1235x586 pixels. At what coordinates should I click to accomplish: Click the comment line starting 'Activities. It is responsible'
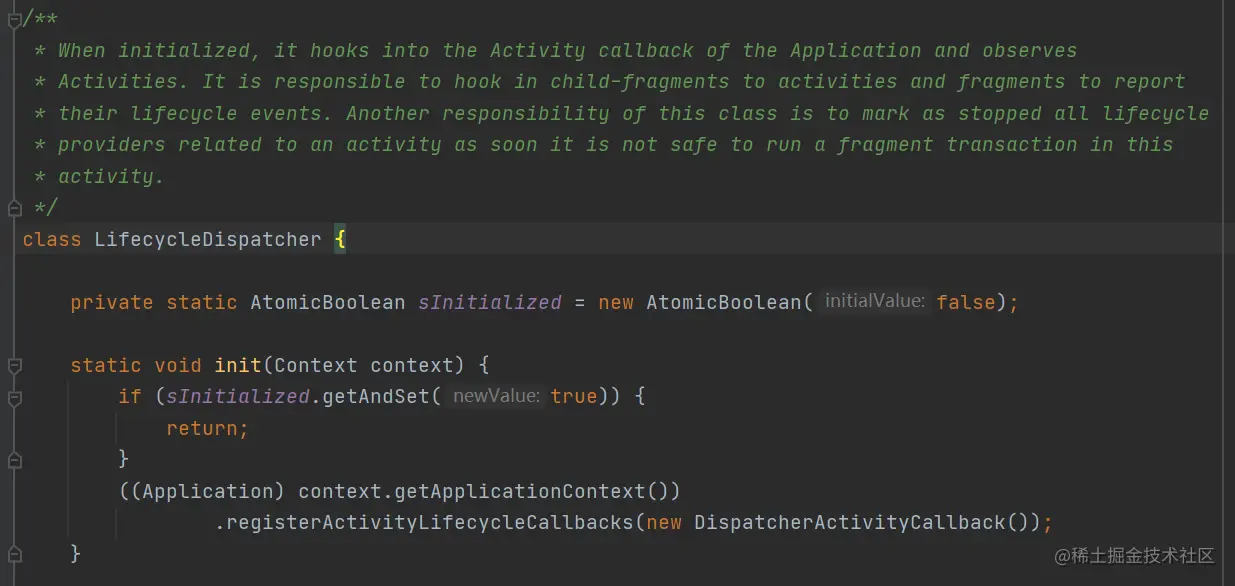610,82
